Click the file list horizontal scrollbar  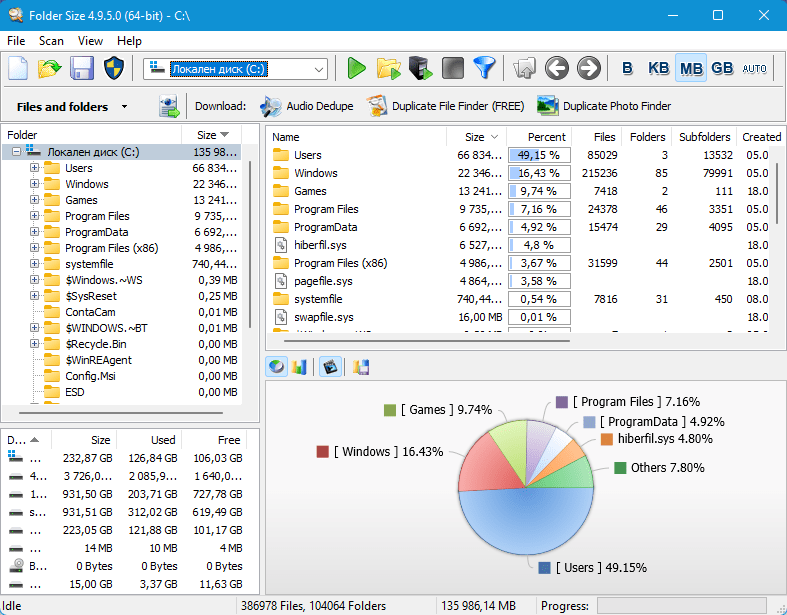point(427,341)
